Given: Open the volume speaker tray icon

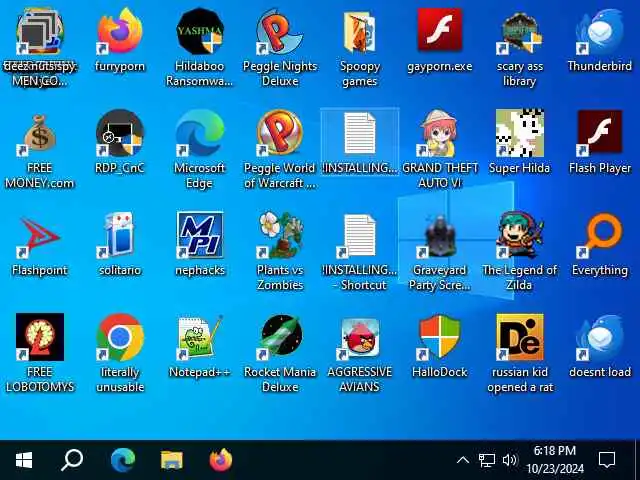Looking at the screenshot, I should tap(509, 460).
